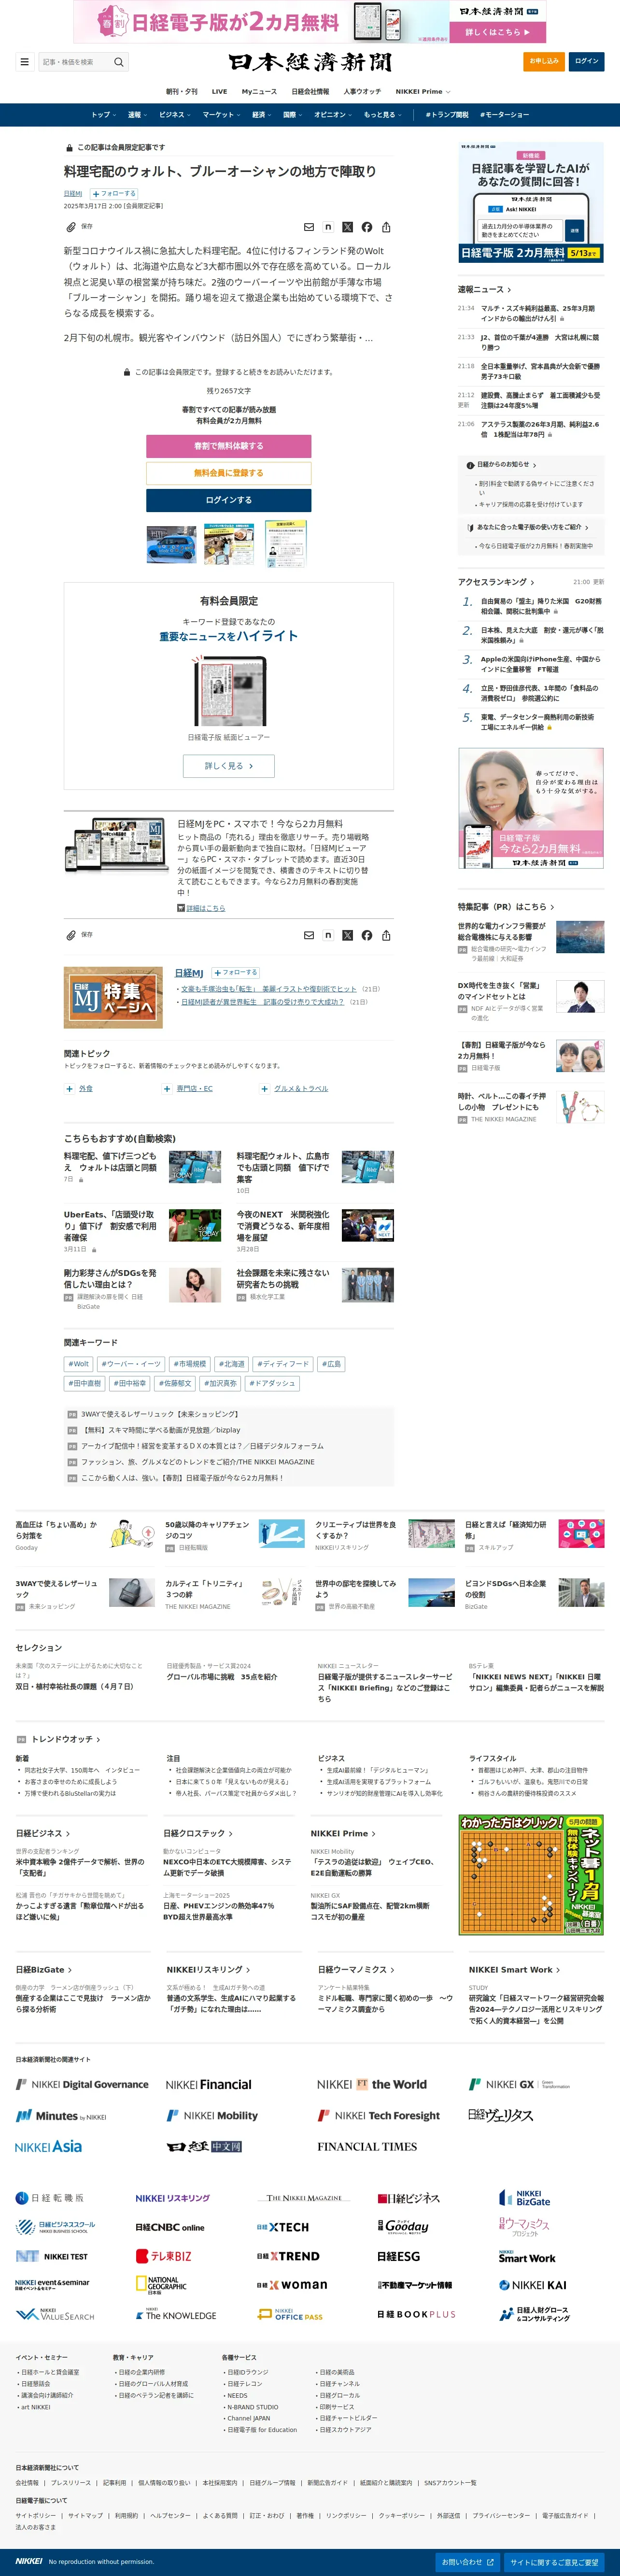
Task: Click the 無料会員に登録する button
Action: pos(229,473)
